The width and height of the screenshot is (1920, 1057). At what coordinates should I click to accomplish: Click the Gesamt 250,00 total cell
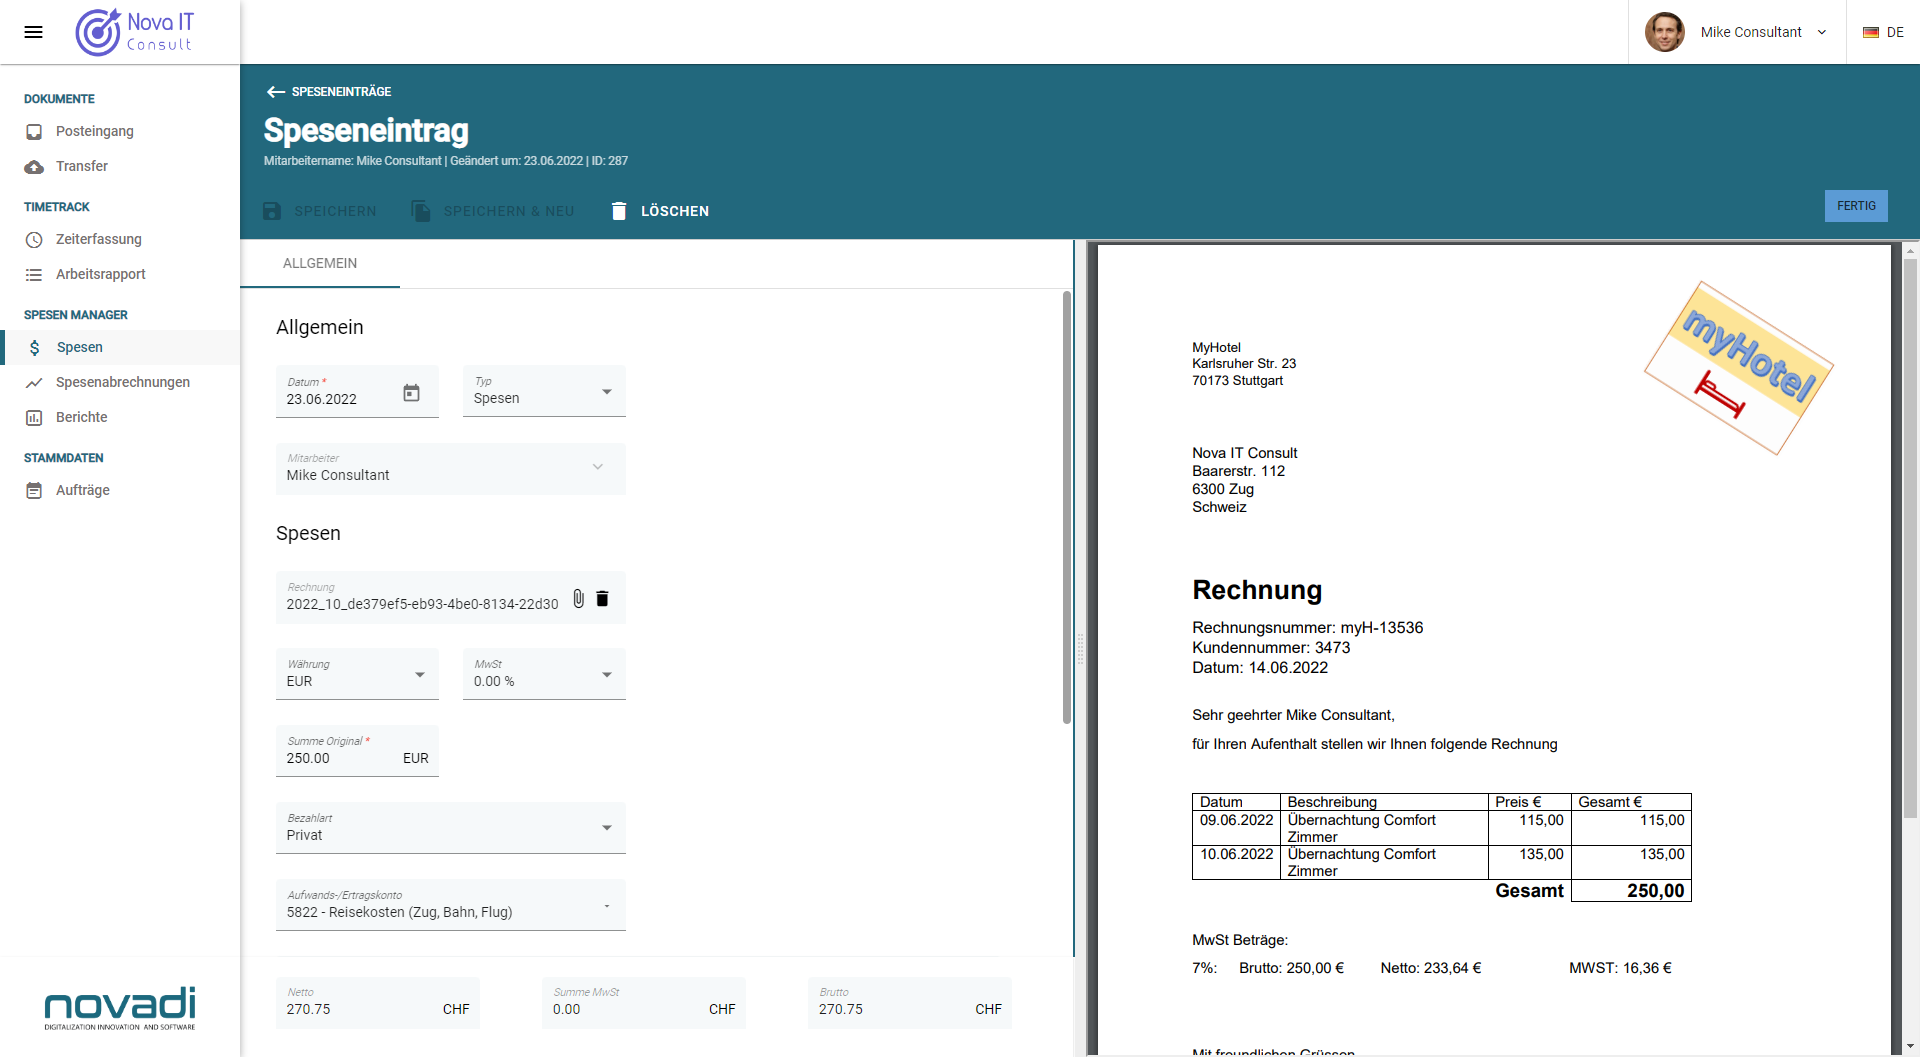(x=1631, y=891)
